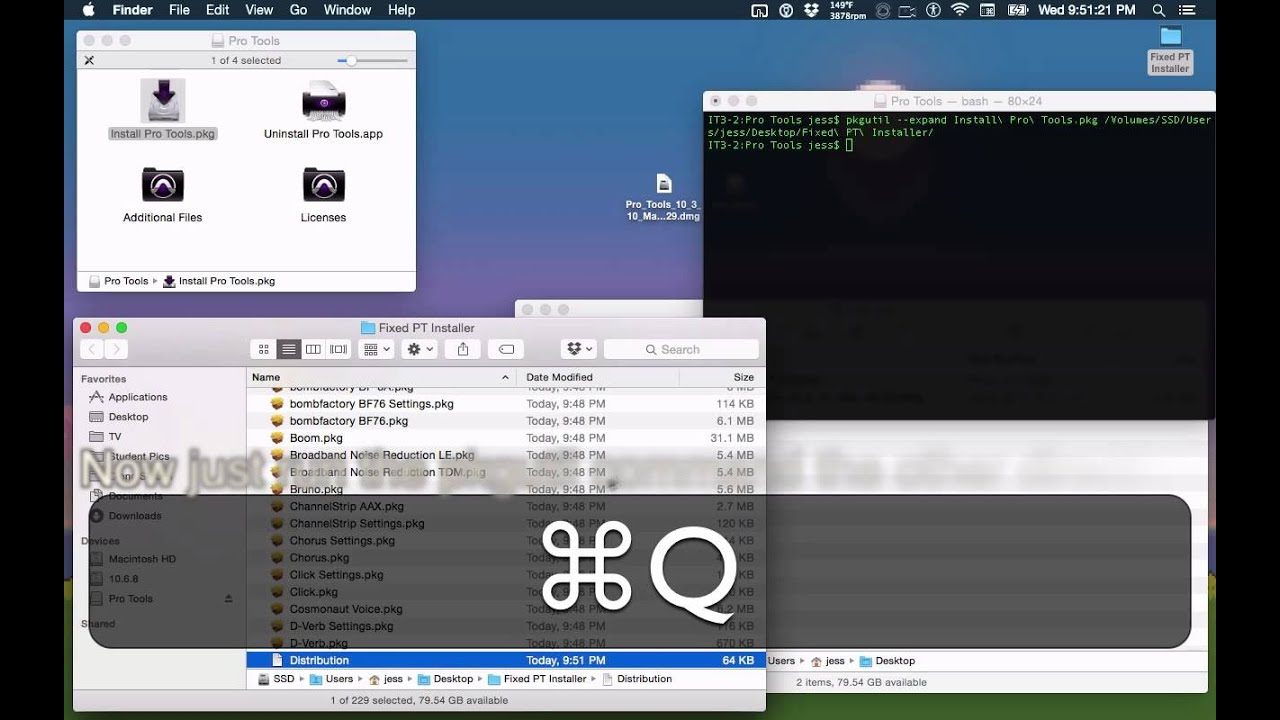This screenshot has width=1280, height=720.
Task: Click Desktop in Fixed PT Installer path bar
Action: point(445,679)
